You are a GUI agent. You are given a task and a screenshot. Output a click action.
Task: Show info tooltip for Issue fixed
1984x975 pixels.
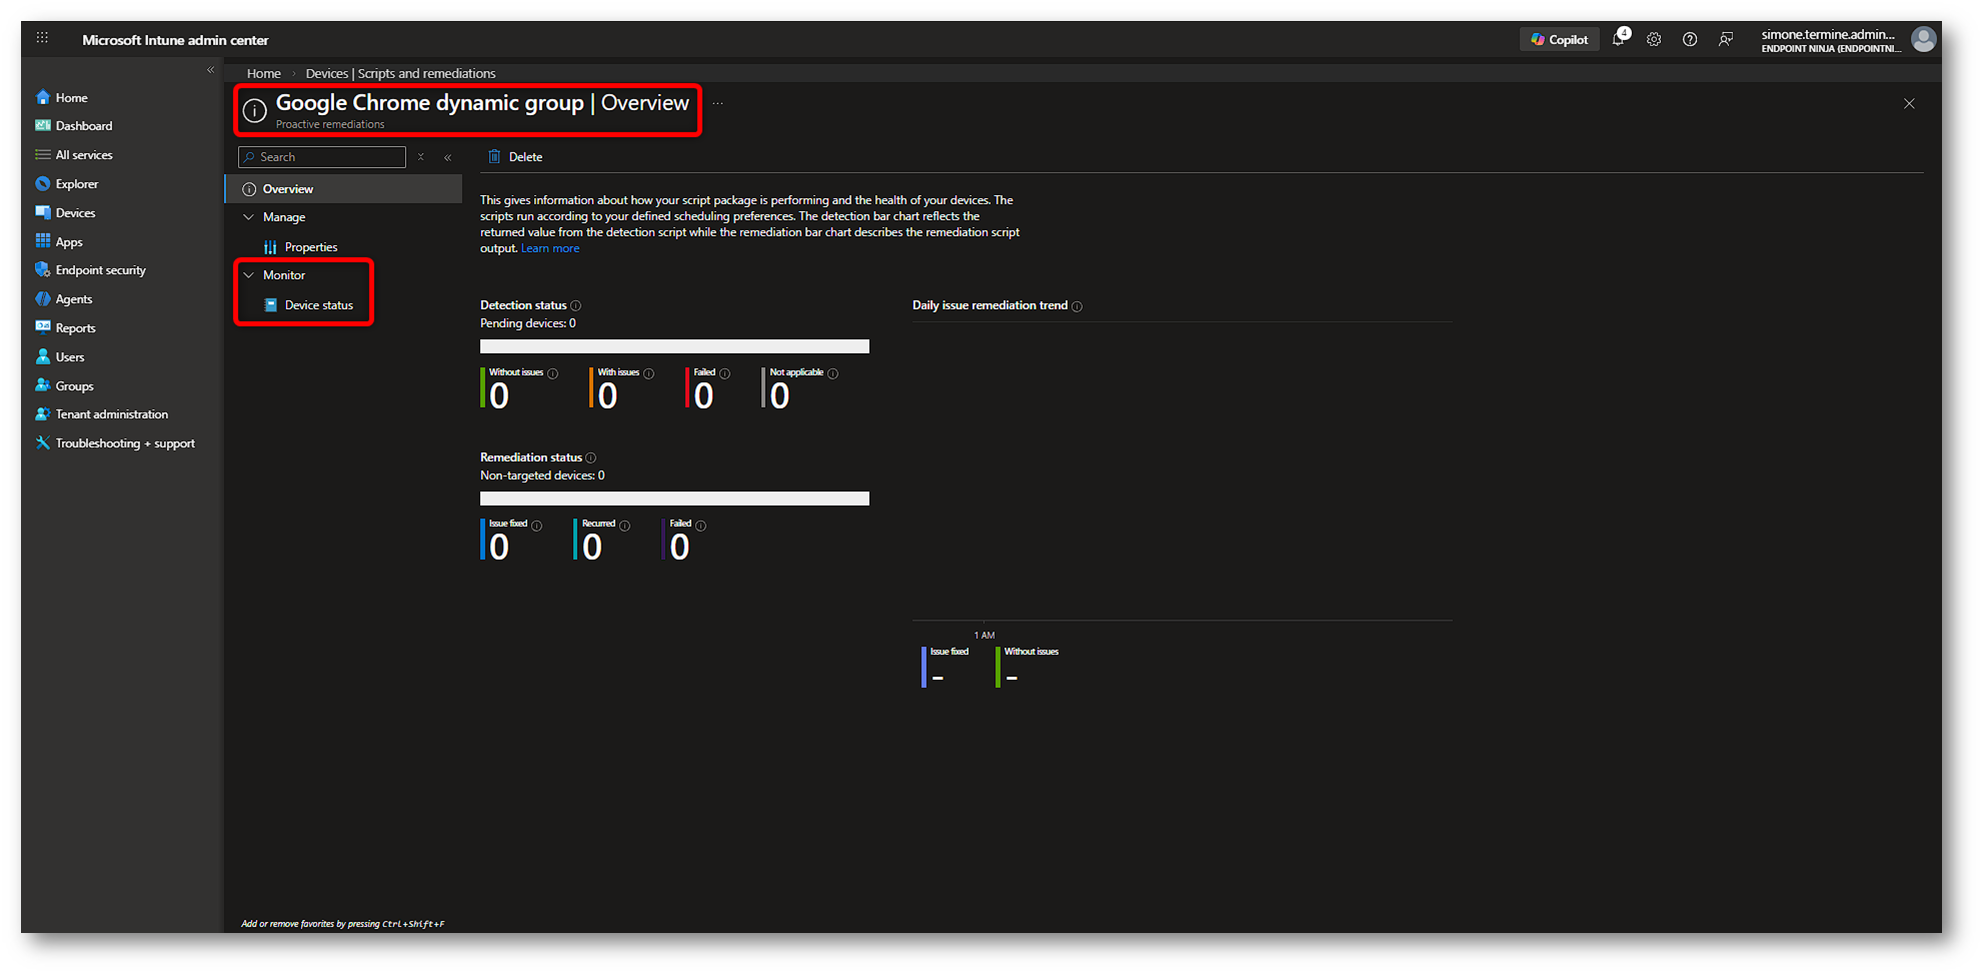point(537,526)
